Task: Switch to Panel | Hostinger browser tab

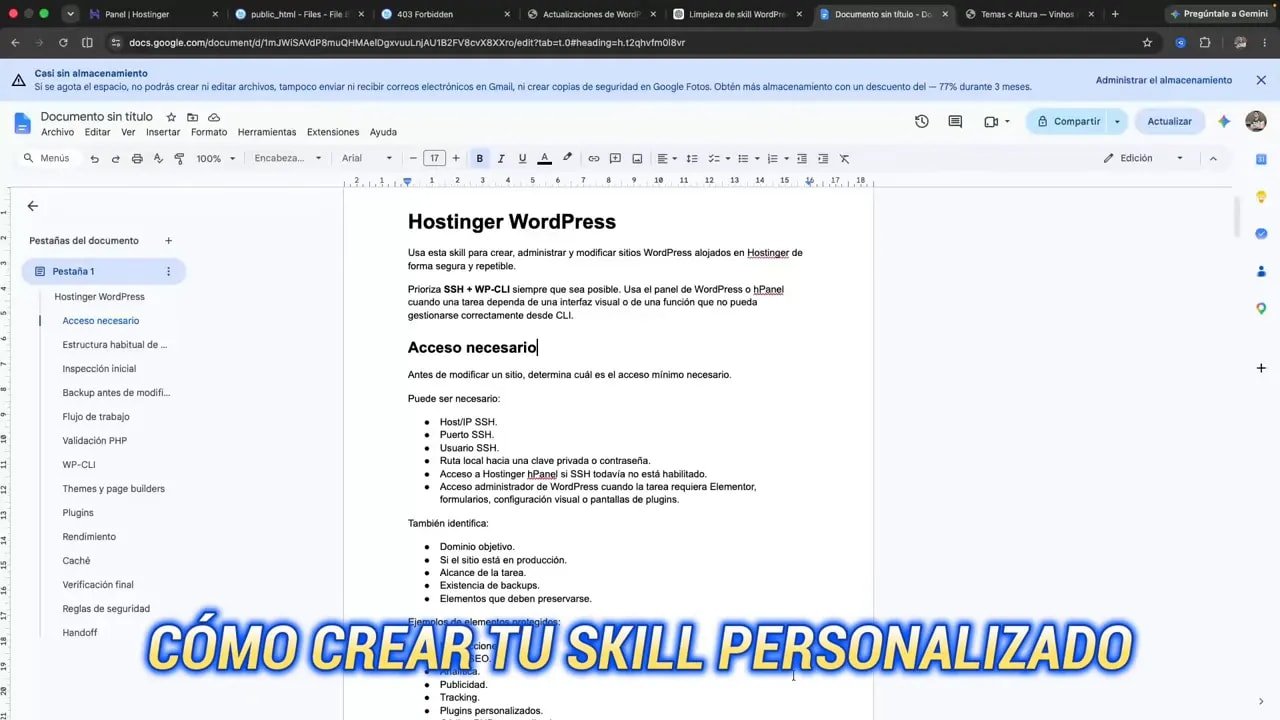Action: coord(152,14)
